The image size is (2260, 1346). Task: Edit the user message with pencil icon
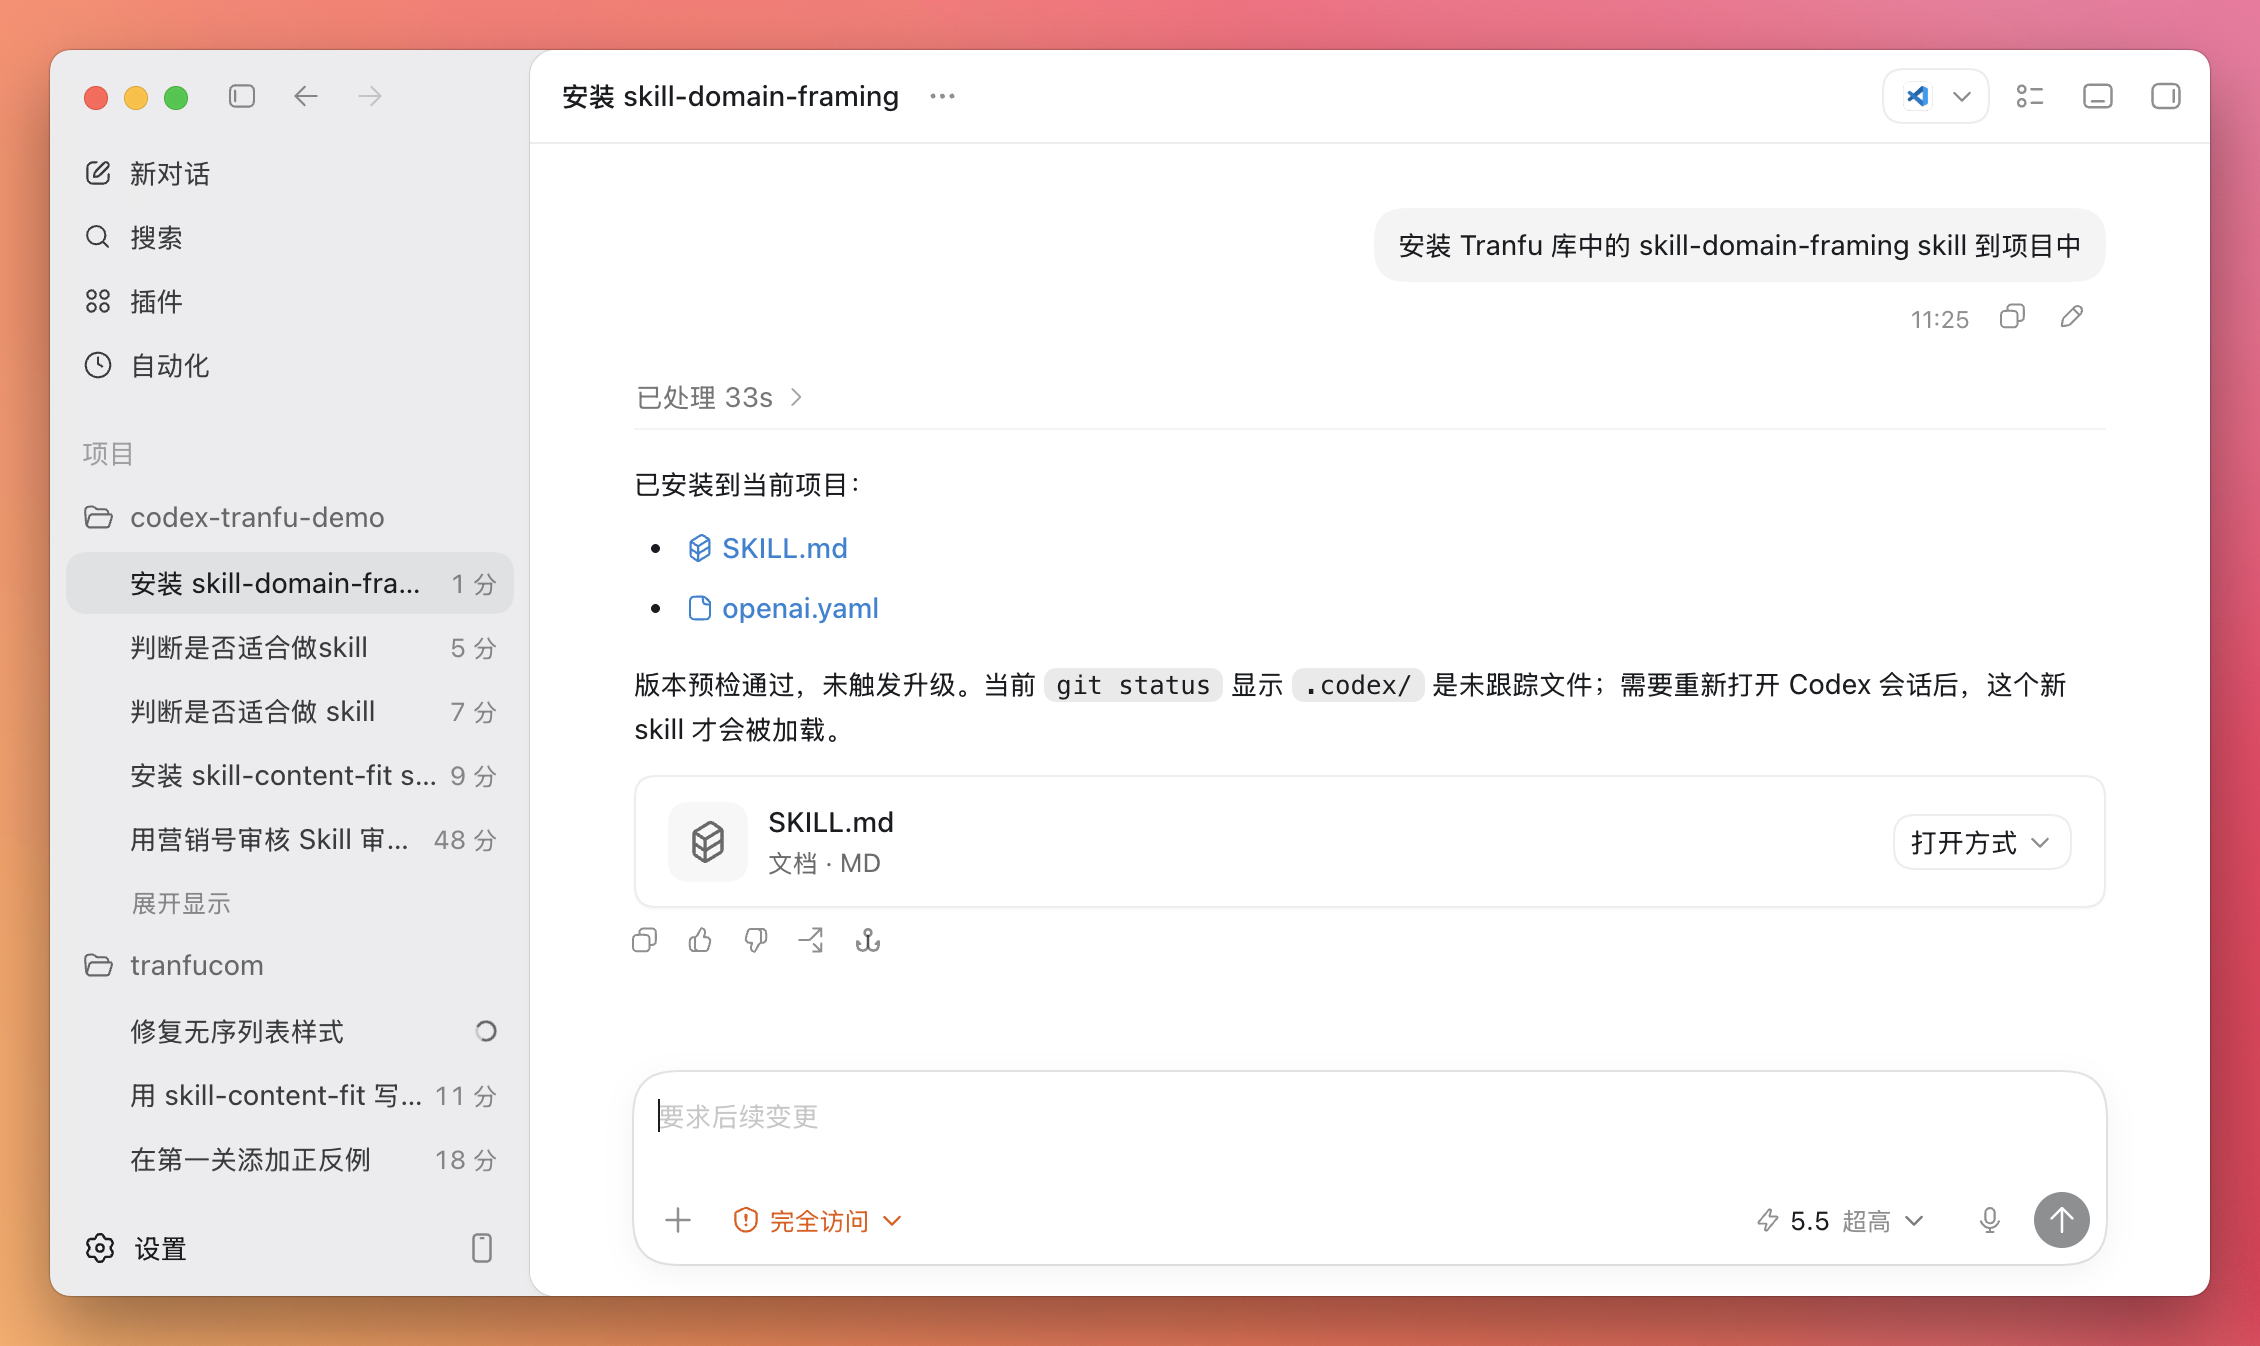tap(2072, 317)
